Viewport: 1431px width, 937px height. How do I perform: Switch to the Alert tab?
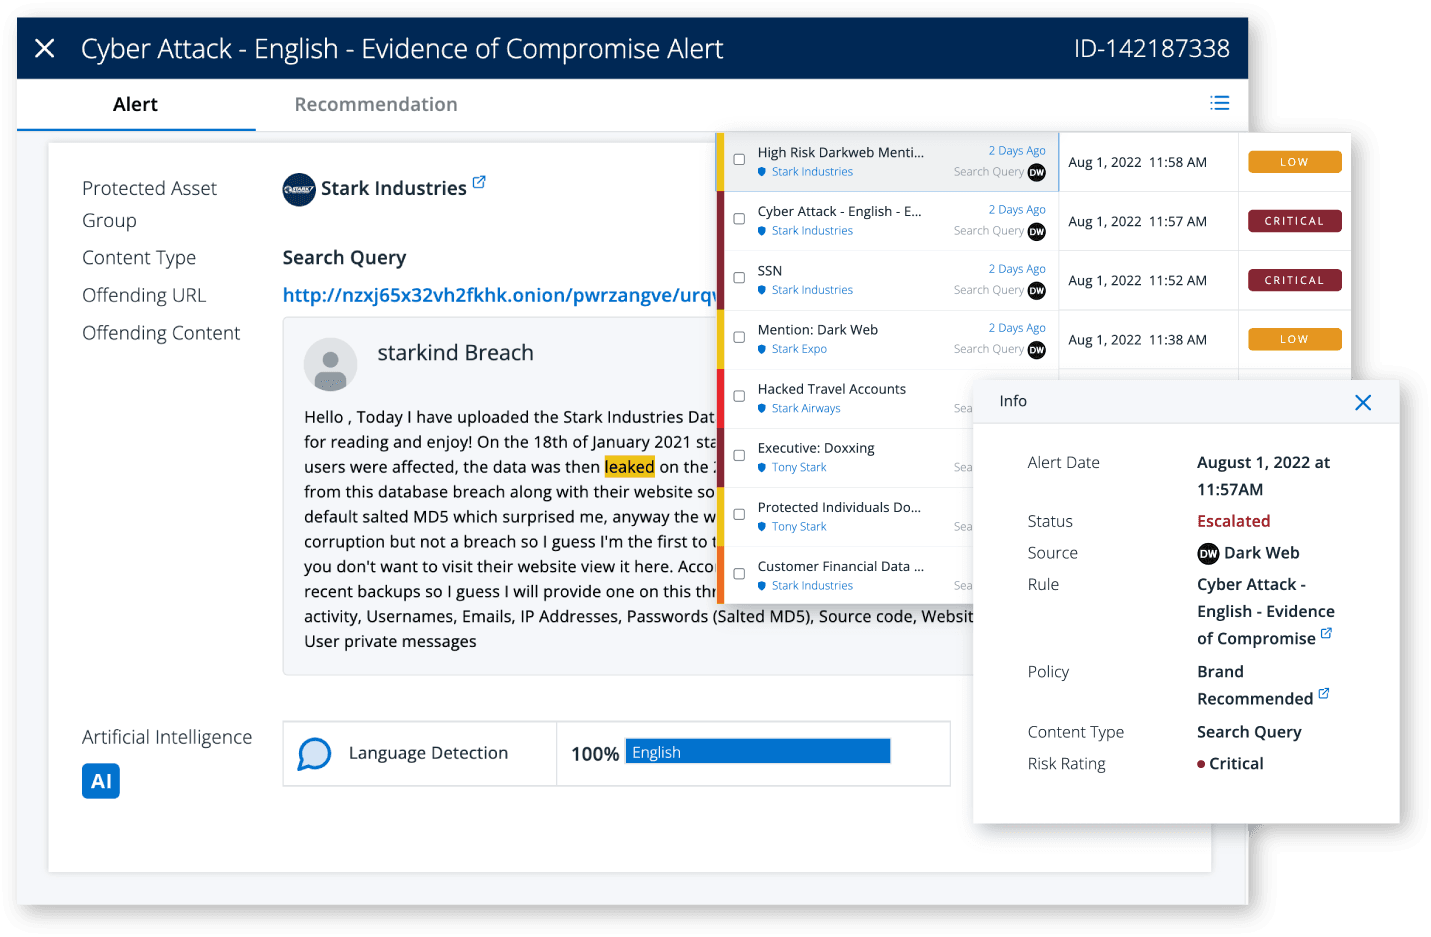click(135, 104)
